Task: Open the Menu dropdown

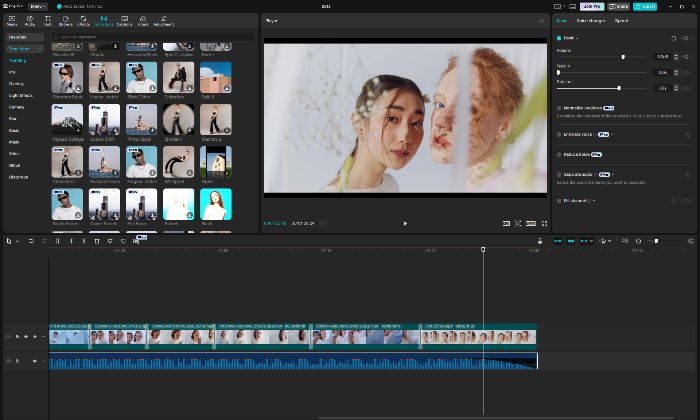Action: coord(38,7)
